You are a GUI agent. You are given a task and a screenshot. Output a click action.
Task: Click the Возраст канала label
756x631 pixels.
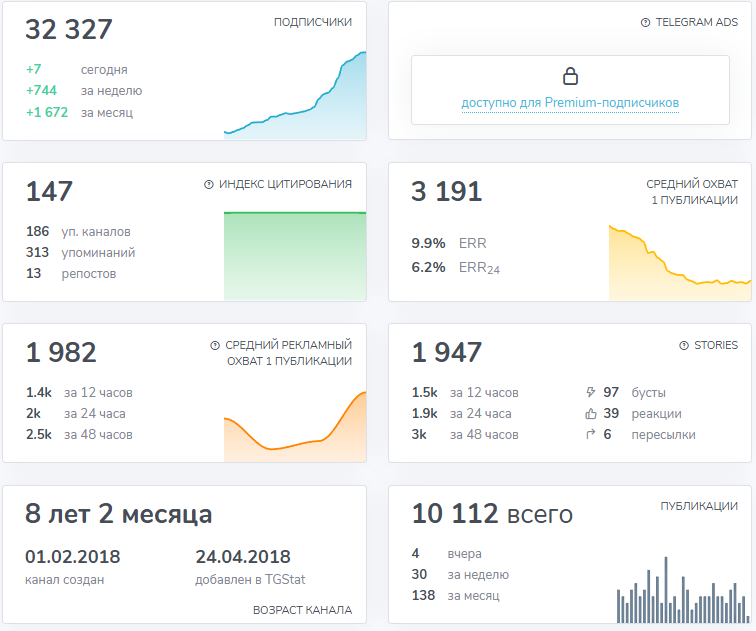[x=302, y=609]
